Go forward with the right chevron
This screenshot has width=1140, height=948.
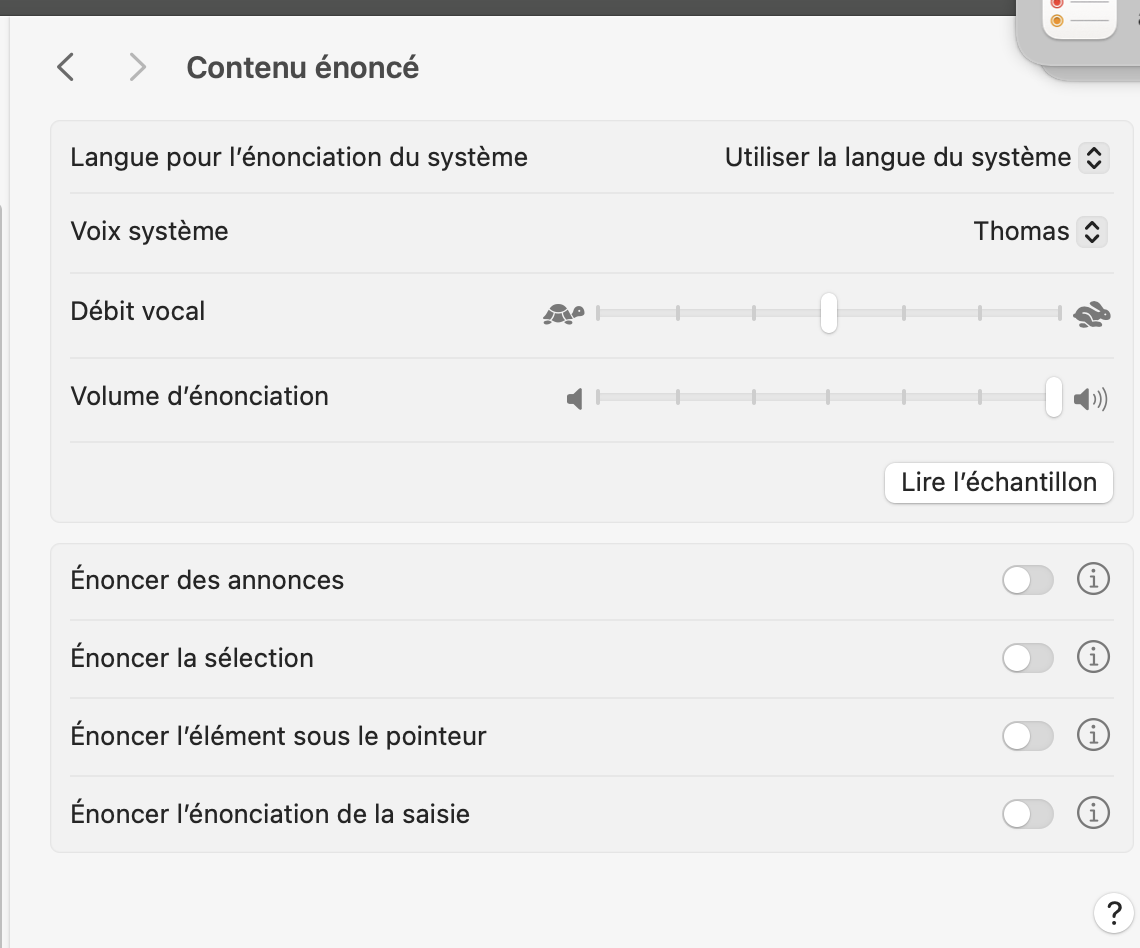[138, 68]
